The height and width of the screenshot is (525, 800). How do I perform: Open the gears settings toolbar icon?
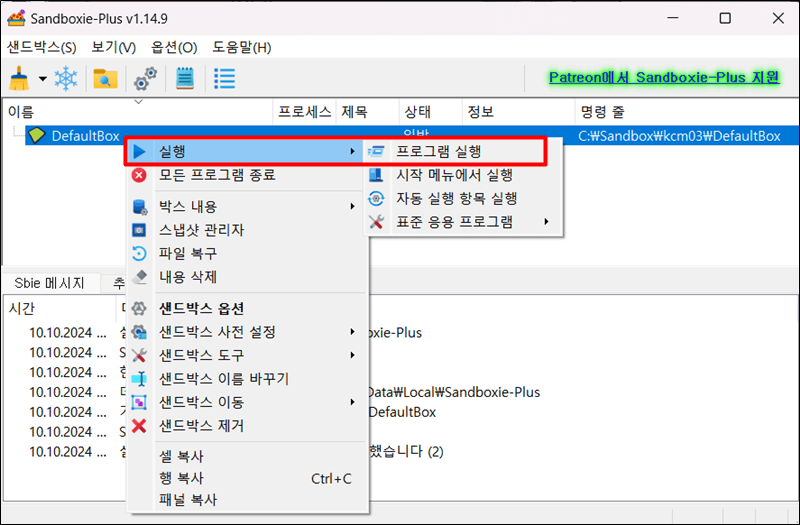point(145,79)
